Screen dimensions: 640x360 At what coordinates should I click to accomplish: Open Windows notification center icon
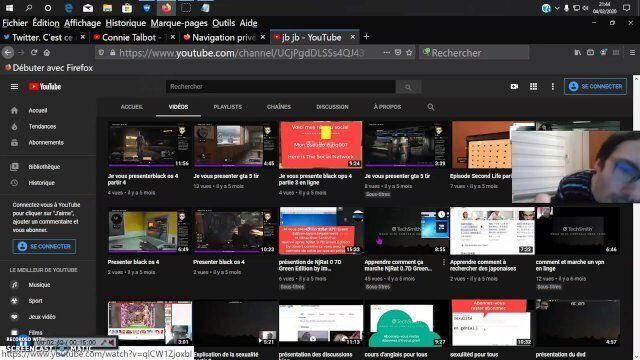point(627,8)
